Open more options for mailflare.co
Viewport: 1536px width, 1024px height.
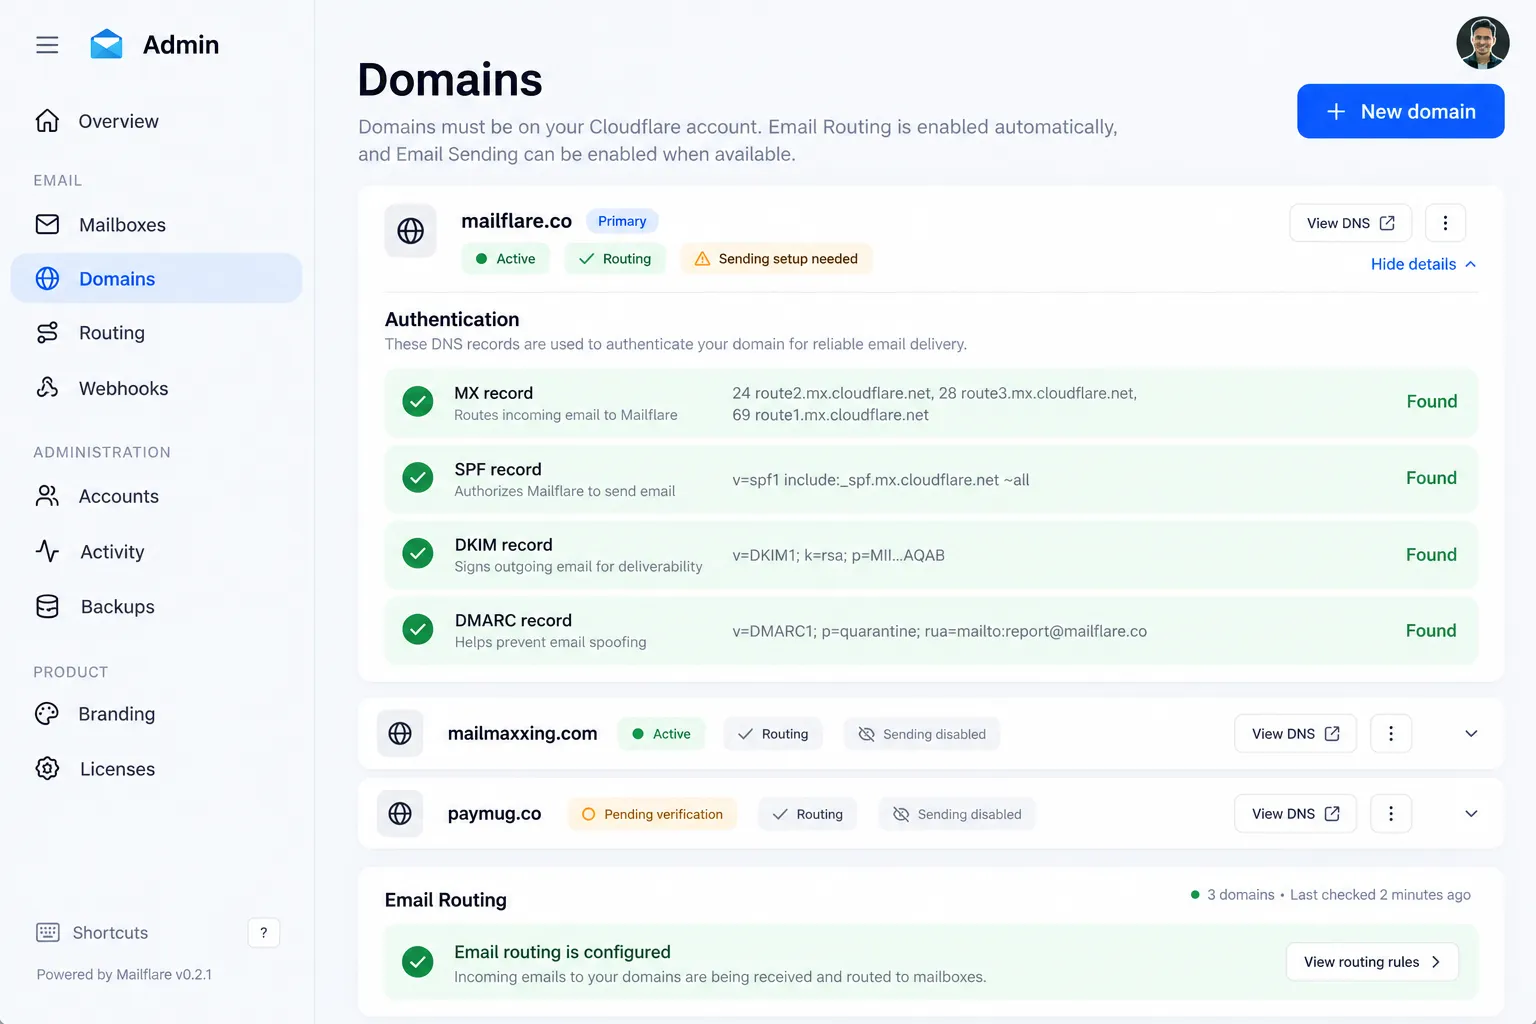[1445, 223]
